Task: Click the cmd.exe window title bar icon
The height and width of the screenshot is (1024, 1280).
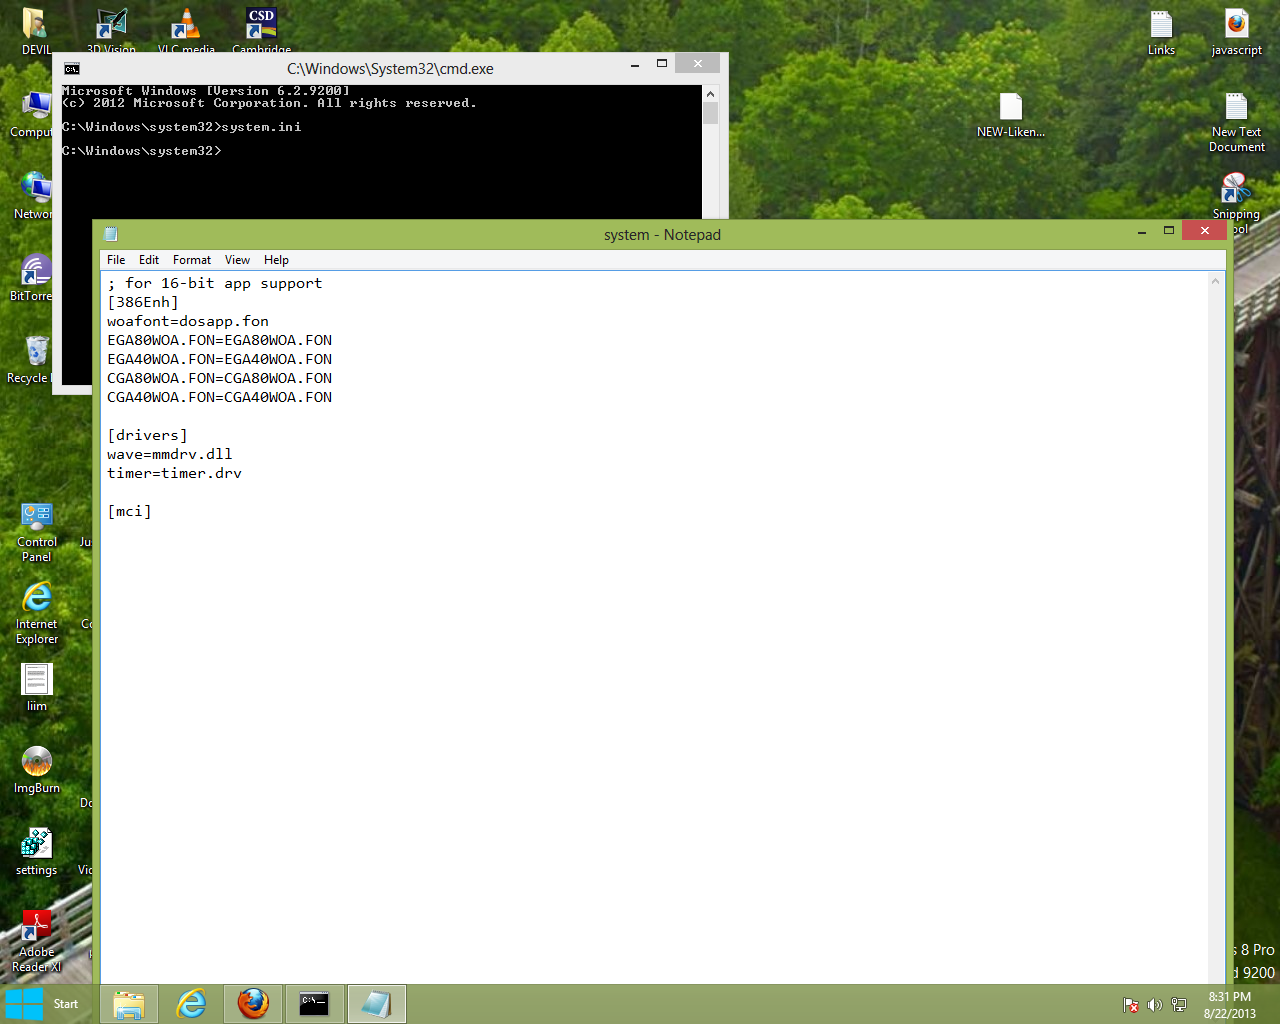Action: 72,69
